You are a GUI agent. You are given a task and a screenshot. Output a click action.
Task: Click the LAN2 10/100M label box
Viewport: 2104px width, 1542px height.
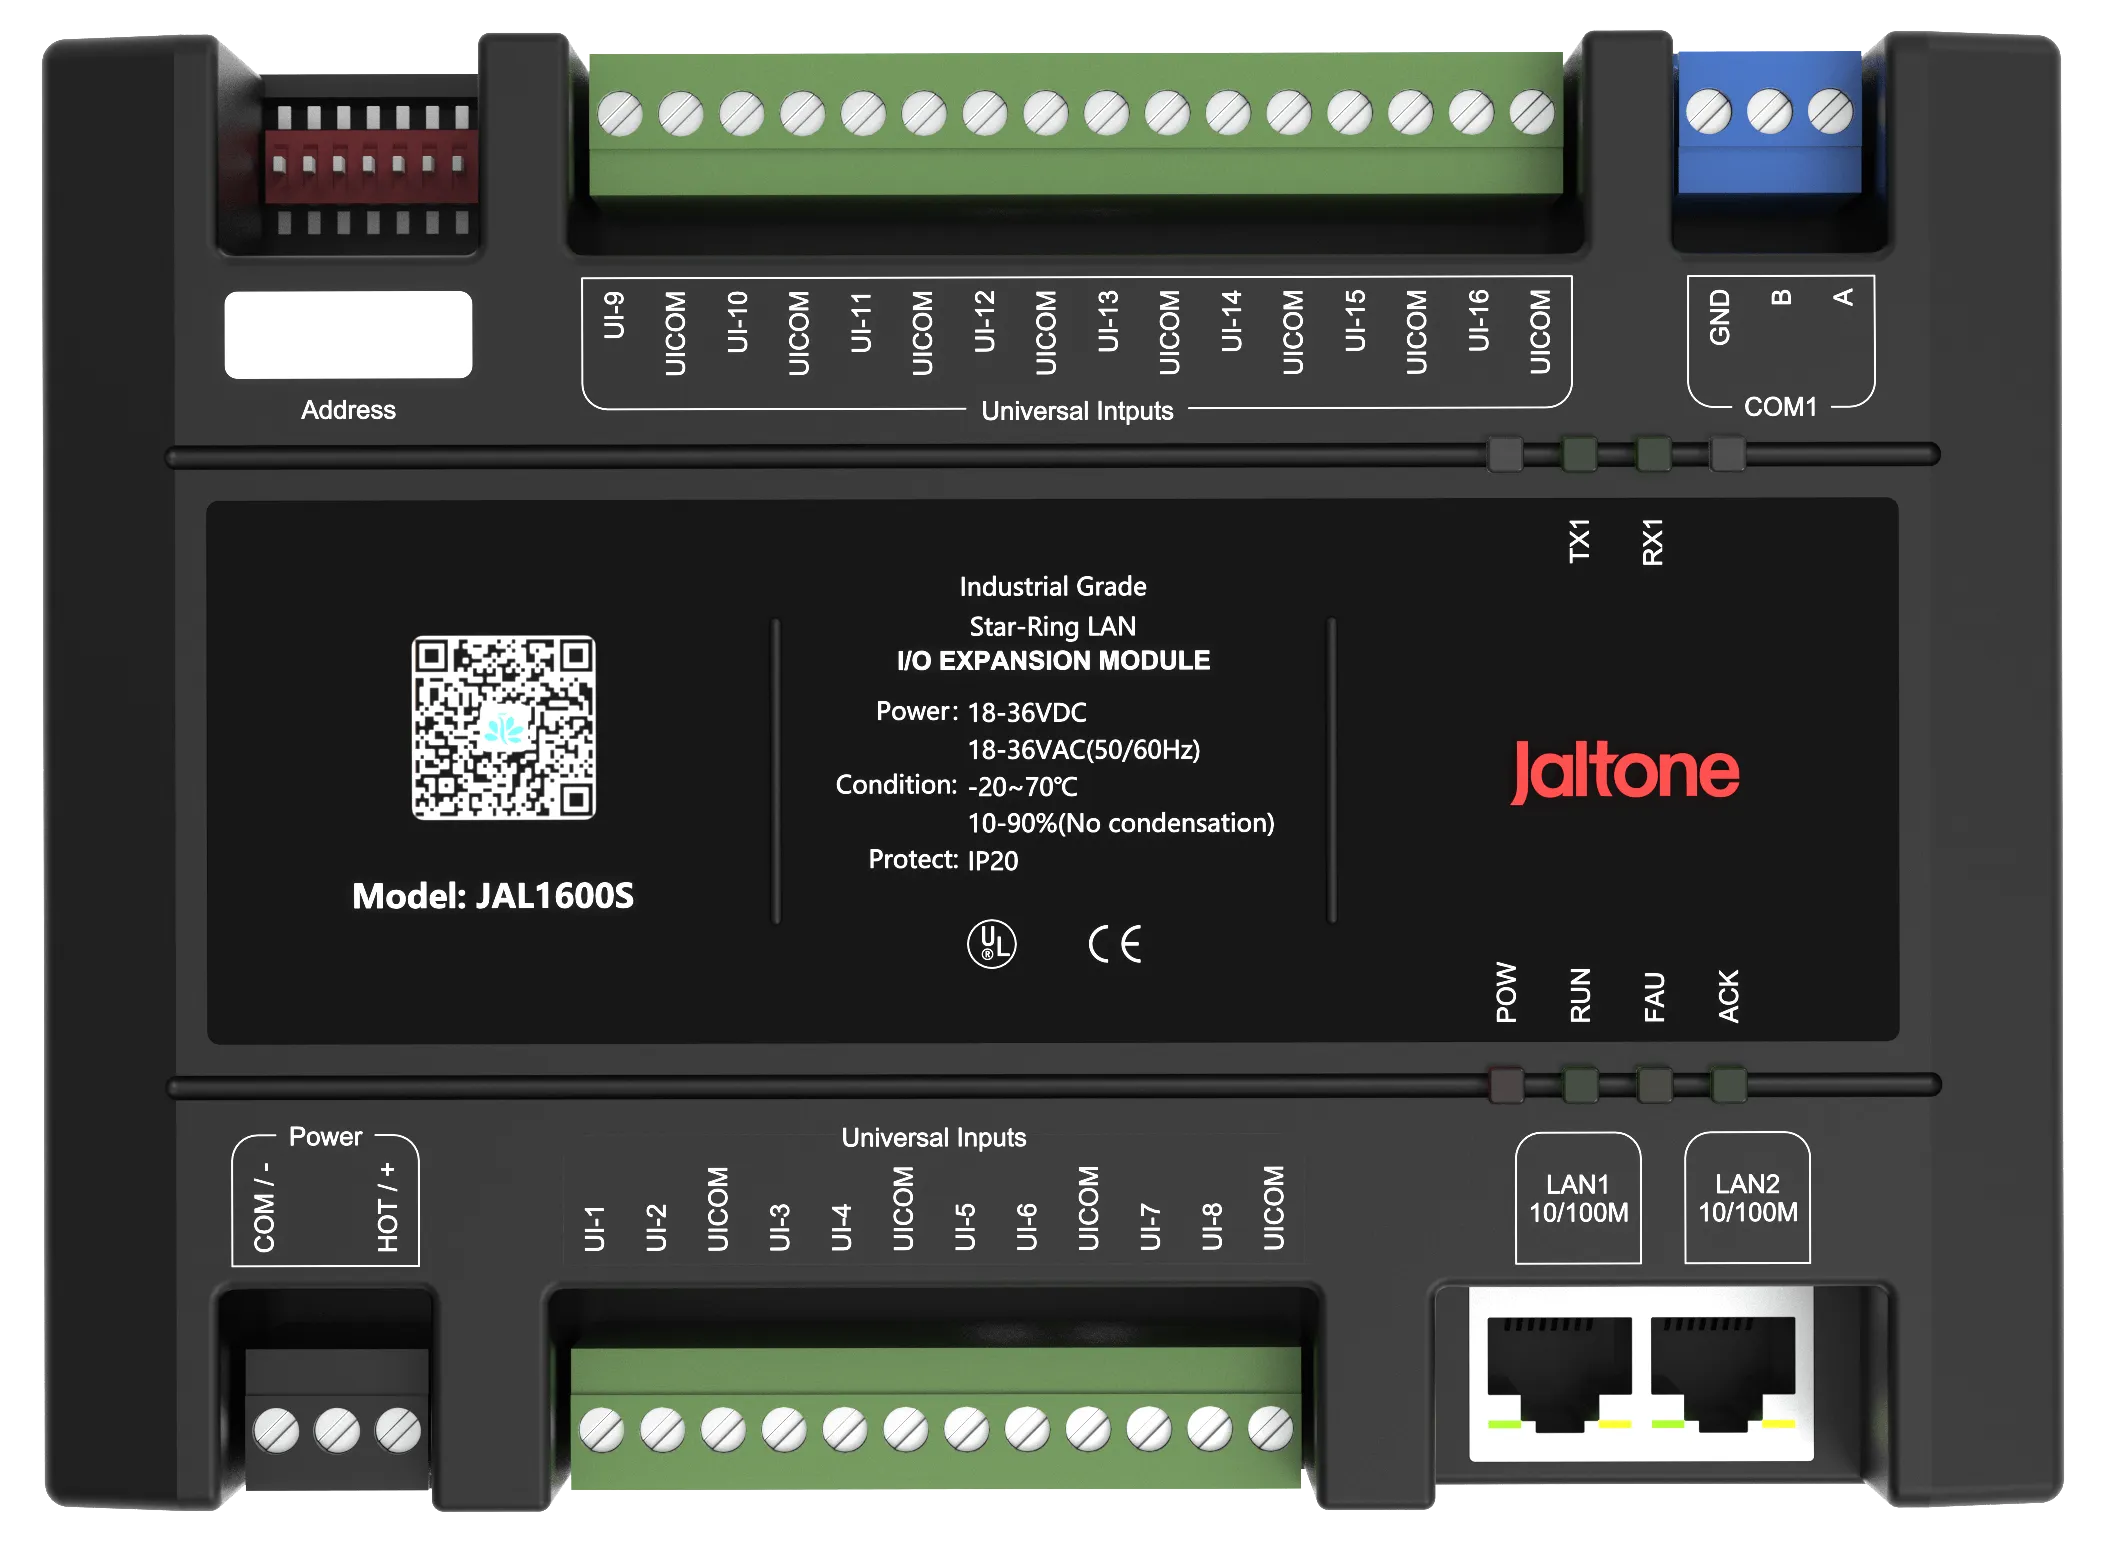tap(1747, 1198)
